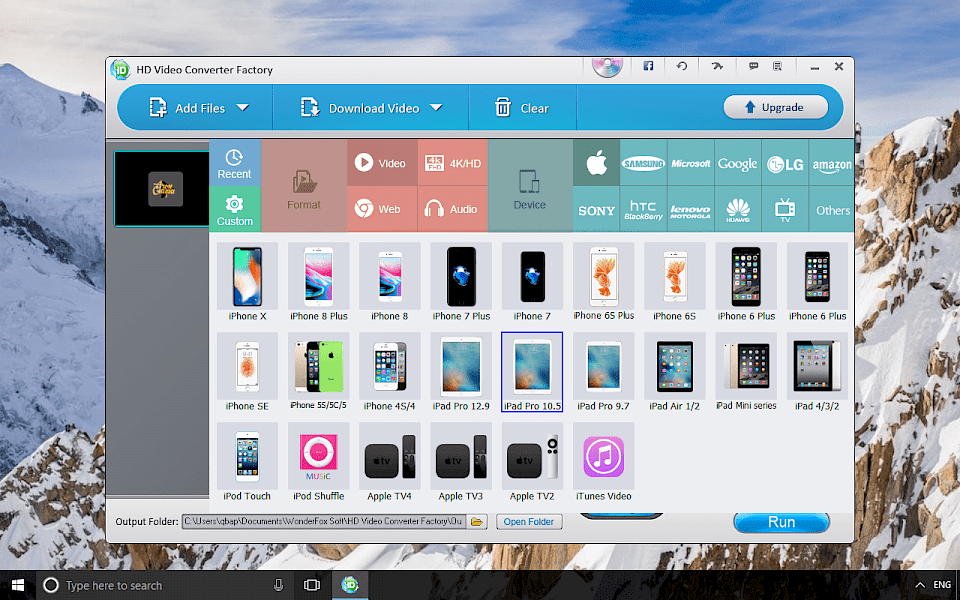Select the iTunes Video preset
Screen dimensions: 960x600
pos(604,462)
